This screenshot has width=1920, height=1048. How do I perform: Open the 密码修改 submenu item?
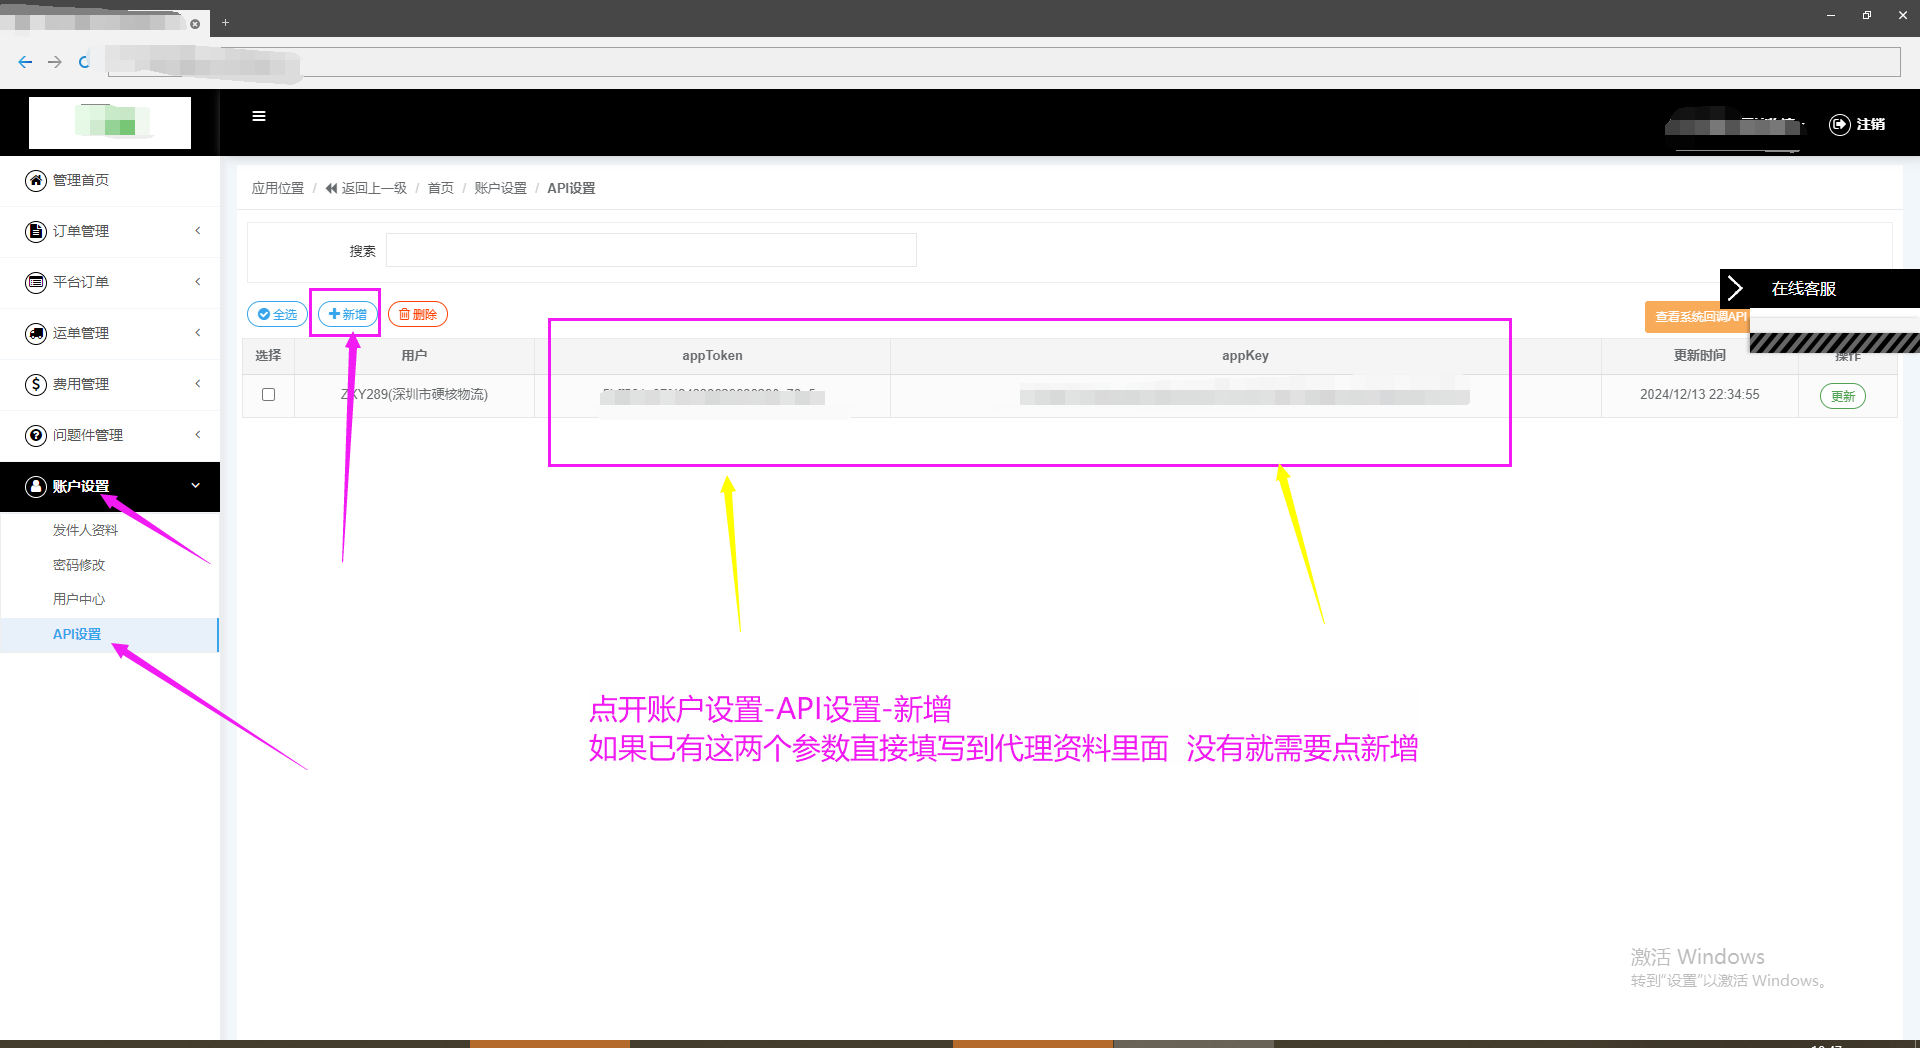point(79,565)
